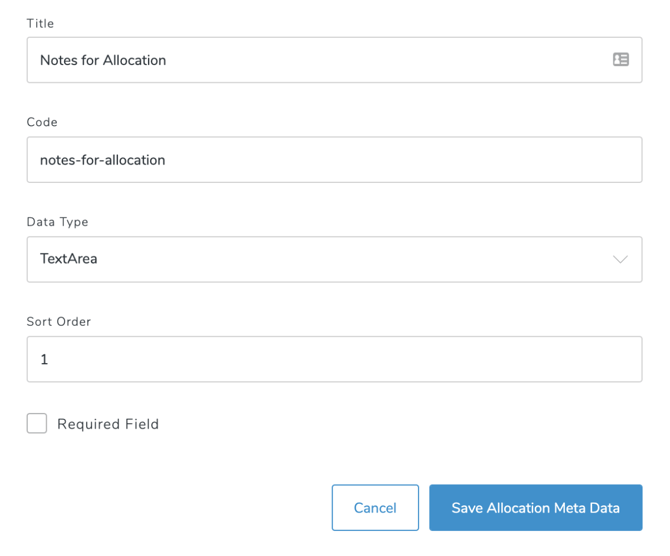The width and height of the screenshot is (670, 556).
Task: Click the "Title" field label
Action: 41,23
